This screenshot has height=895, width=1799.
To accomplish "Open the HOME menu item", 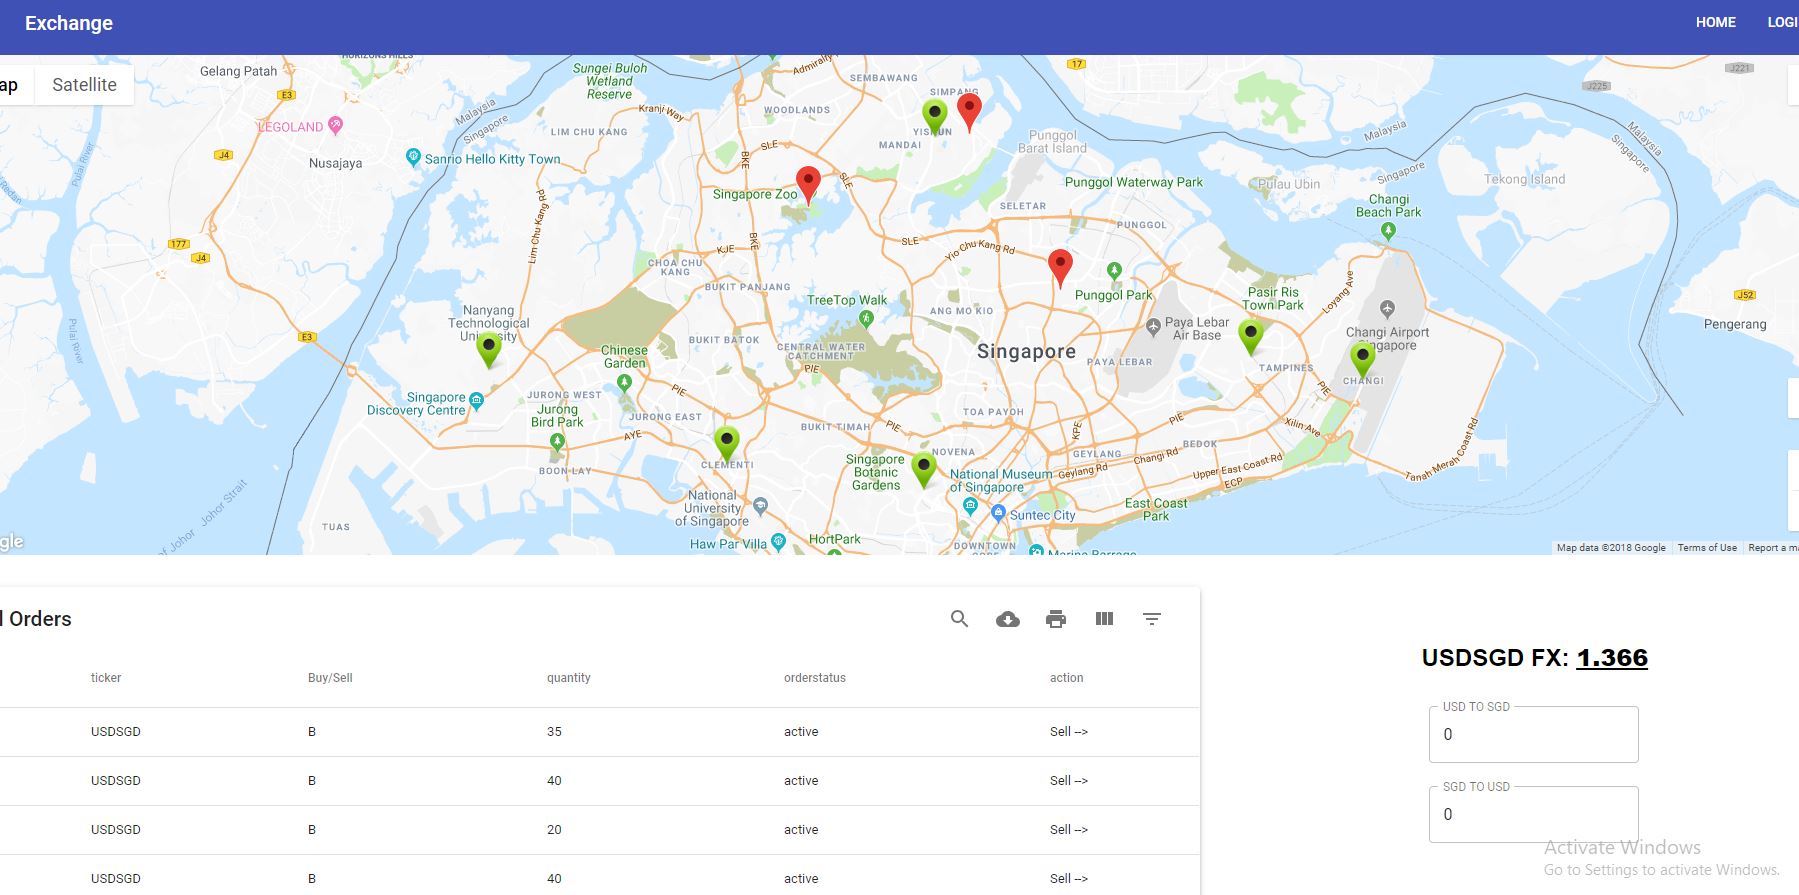I will point(1716,22).
